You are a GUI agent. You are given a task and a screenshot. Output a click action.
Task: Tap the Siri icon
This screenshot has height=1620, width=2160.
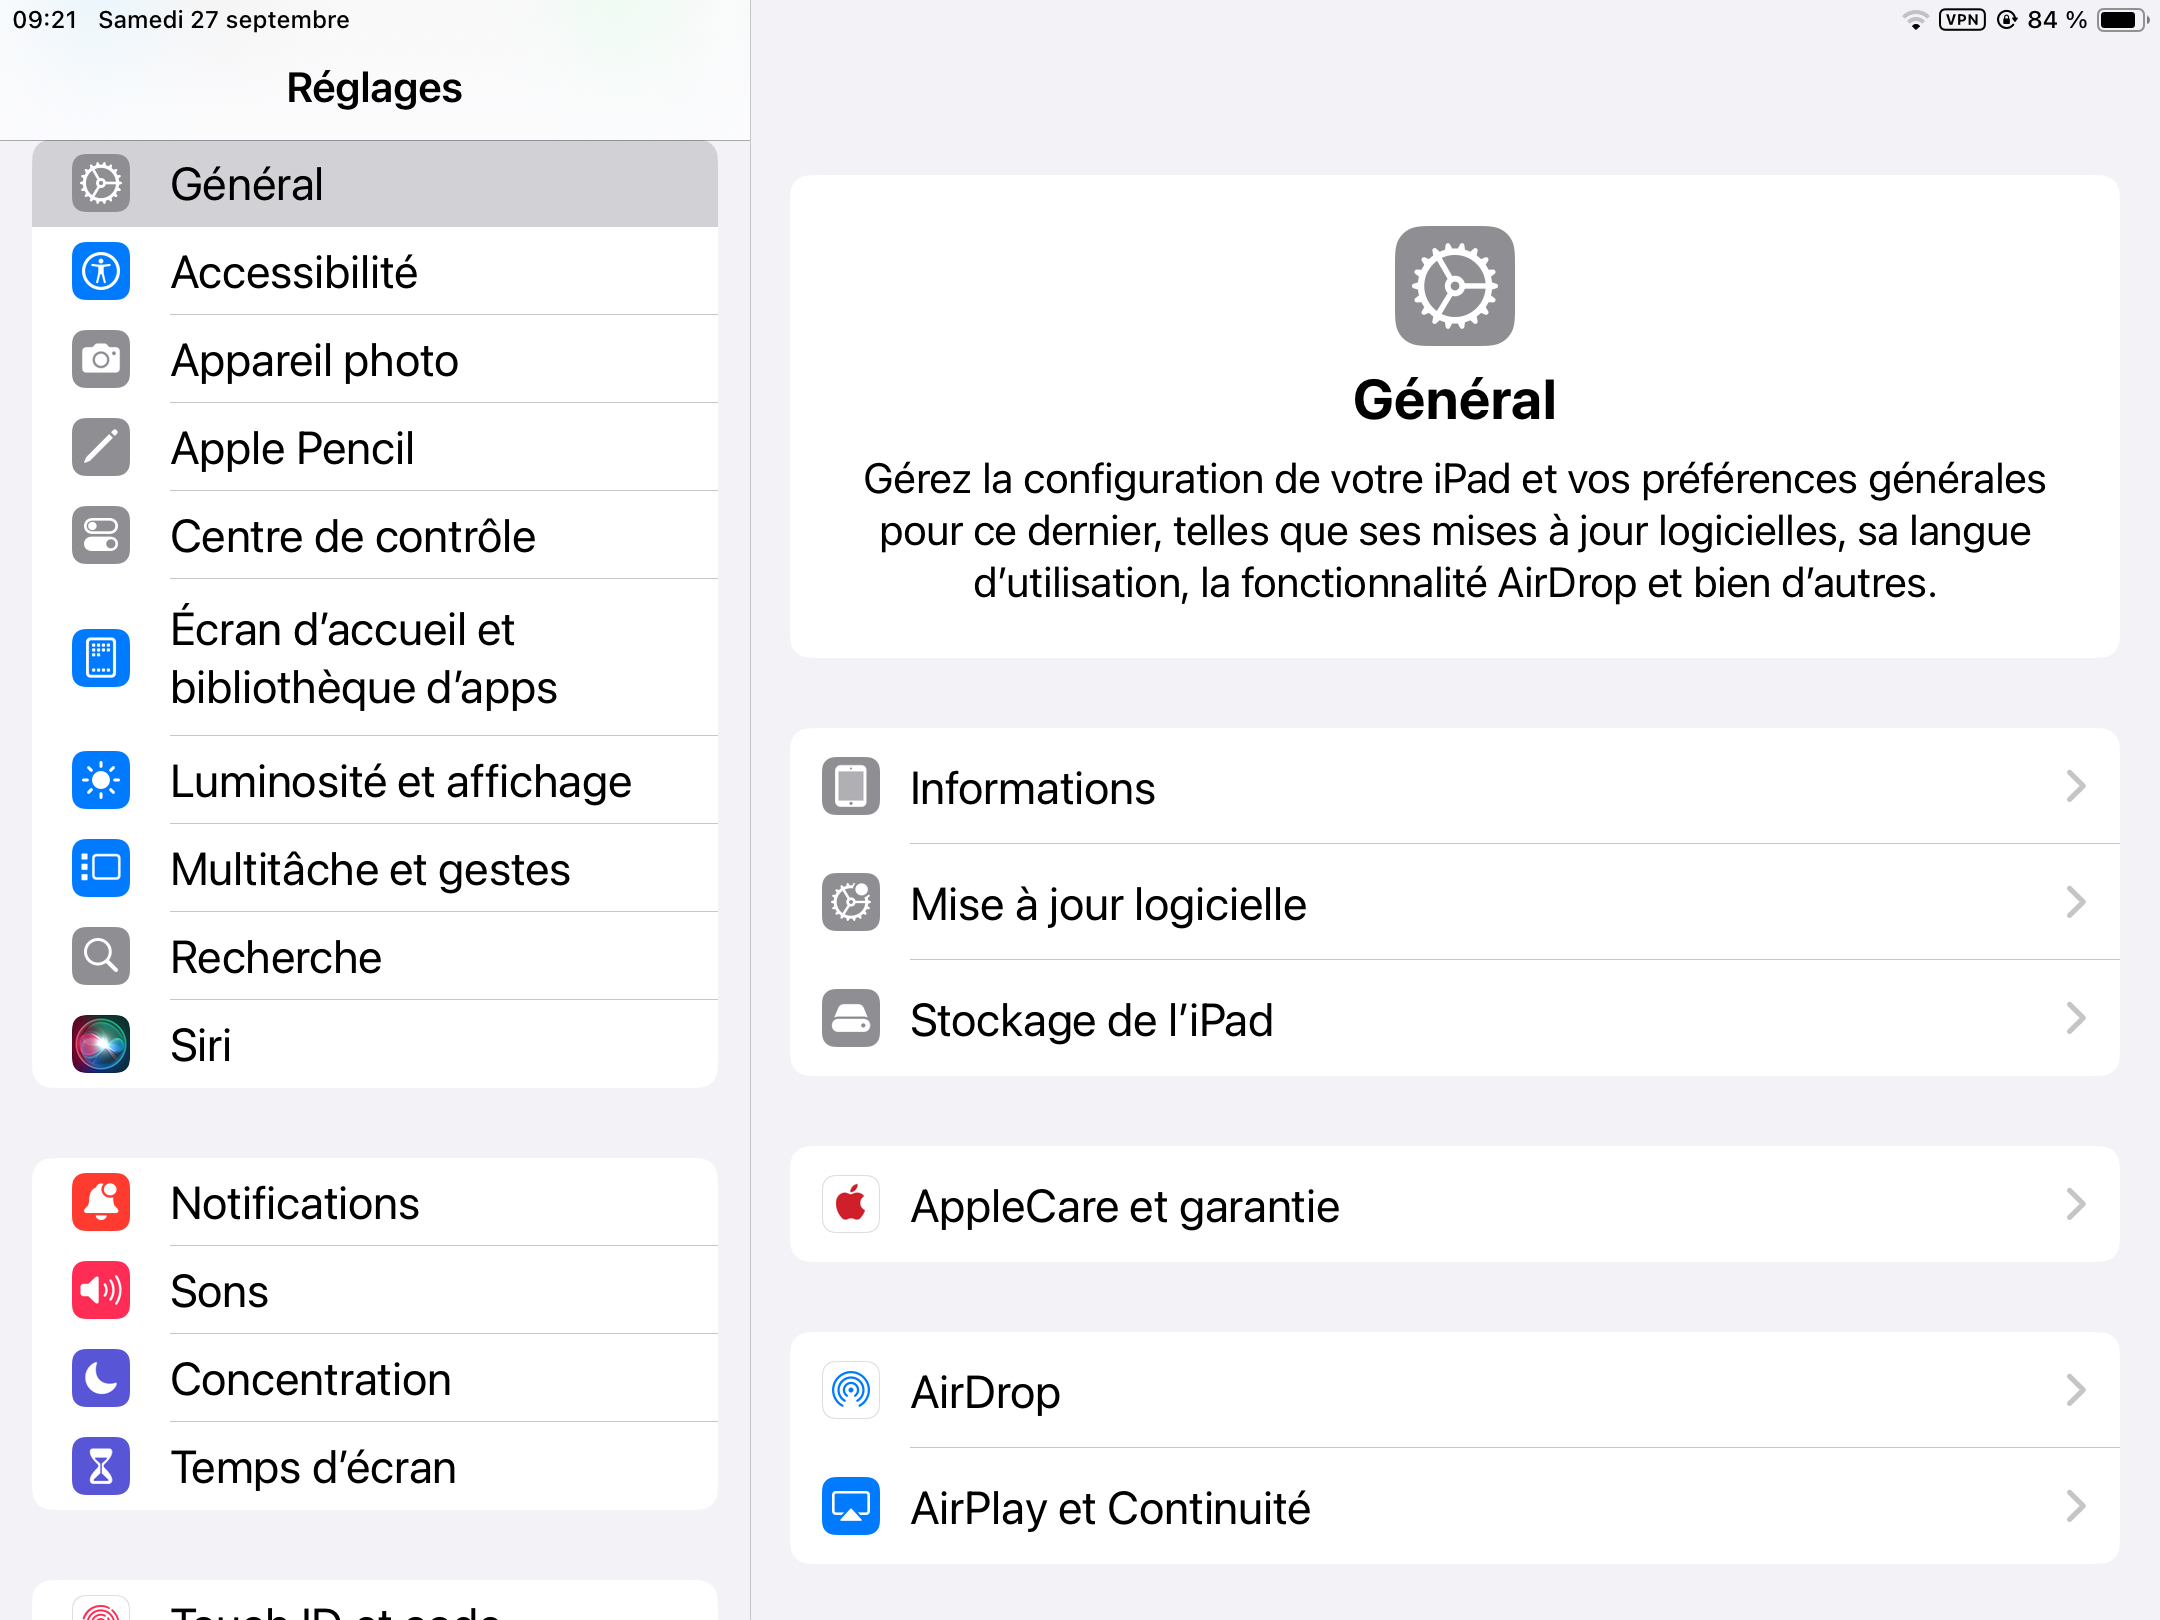101,1044
